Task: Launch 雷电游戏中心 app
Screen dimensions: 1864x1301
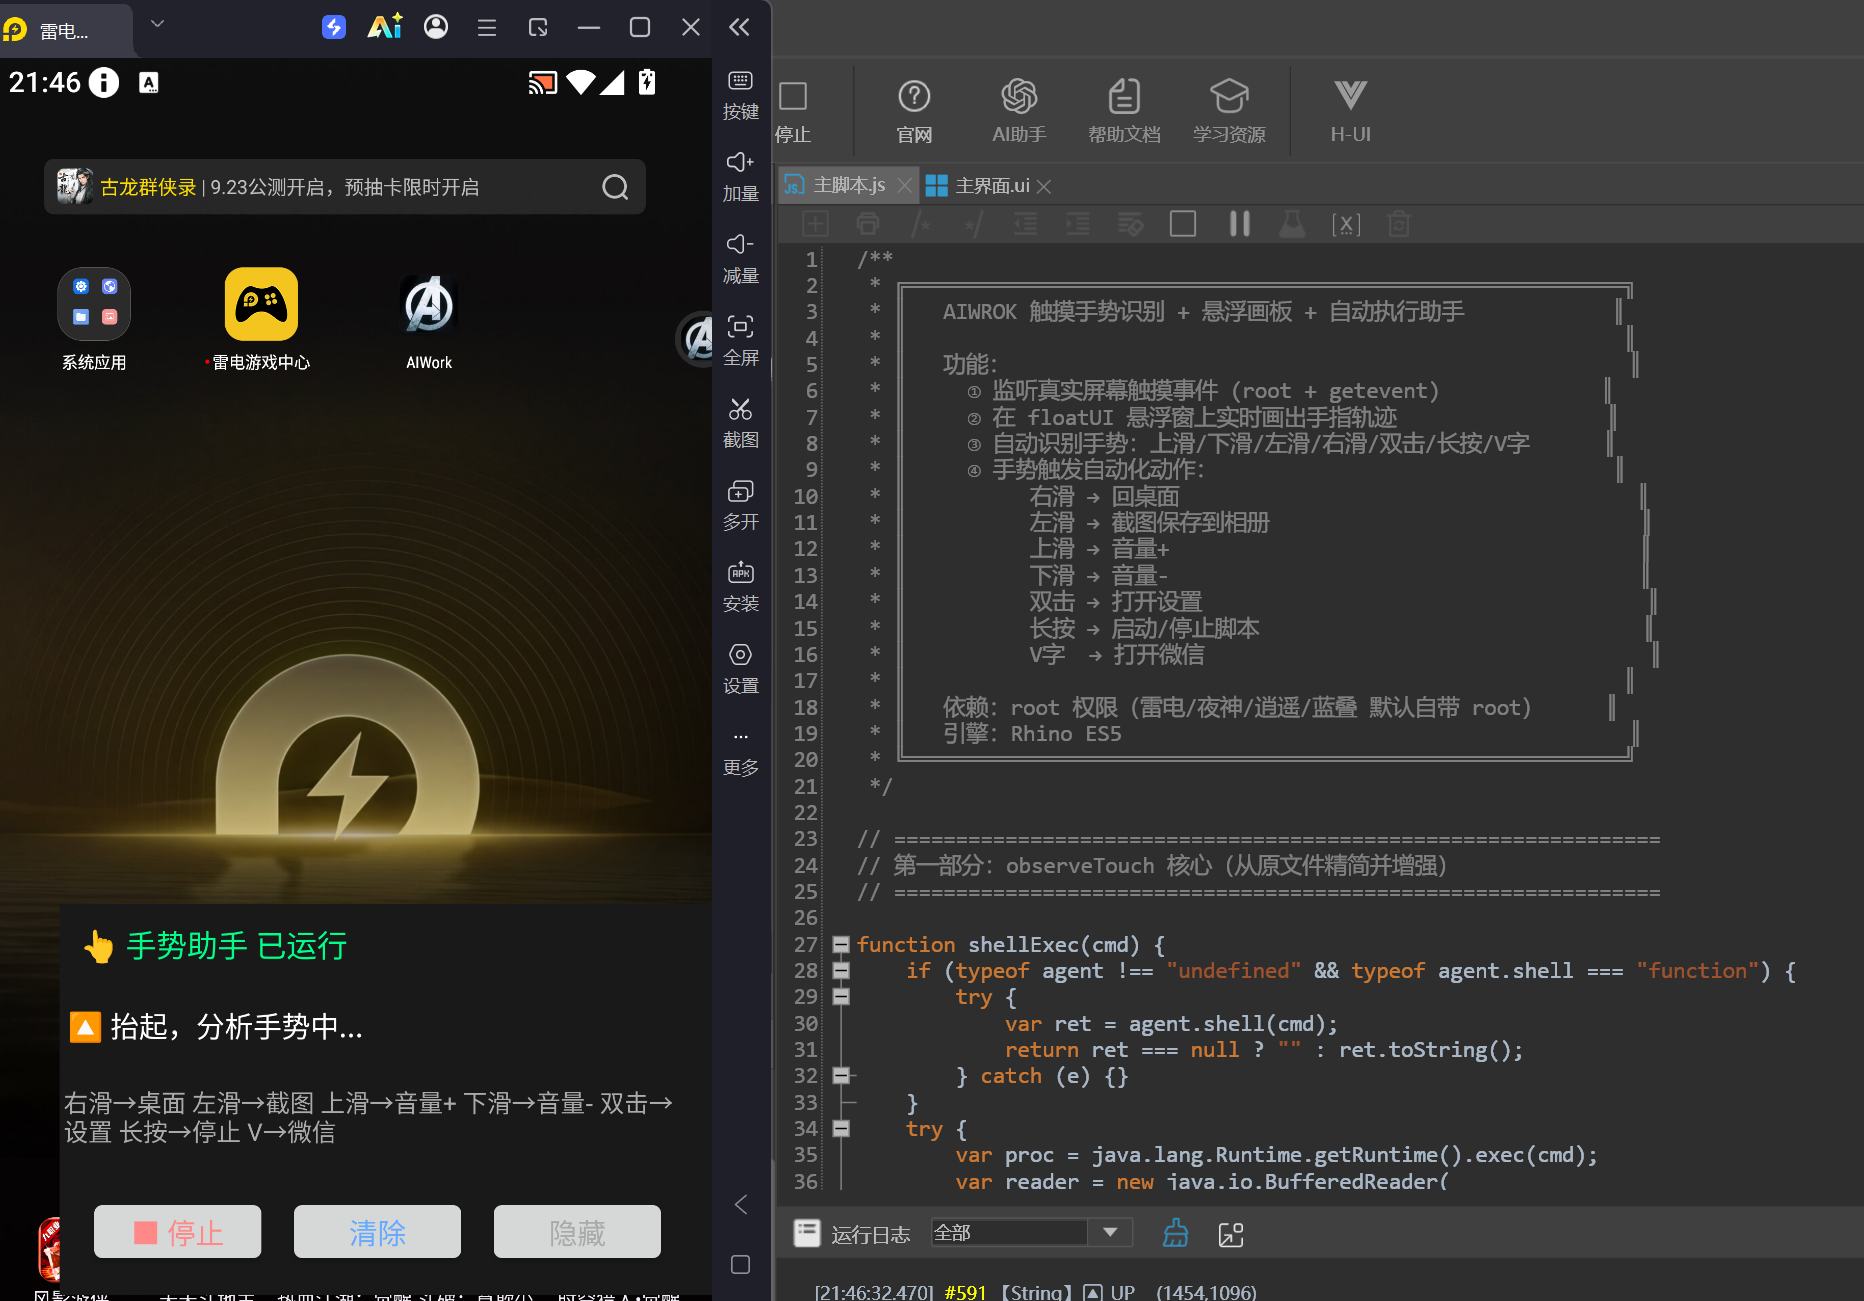Action: pos(261,320)
